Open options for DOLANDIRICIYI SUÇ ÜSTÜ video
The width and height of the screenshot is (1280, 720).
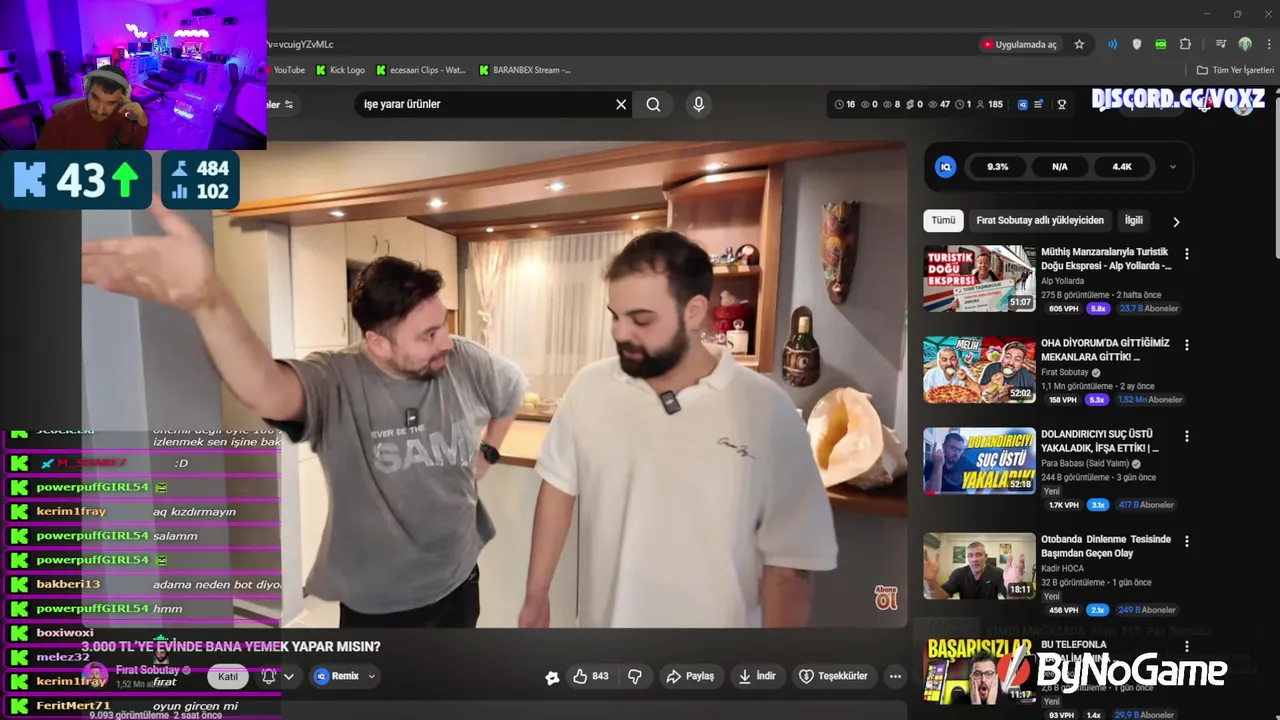click(1187, 436)
